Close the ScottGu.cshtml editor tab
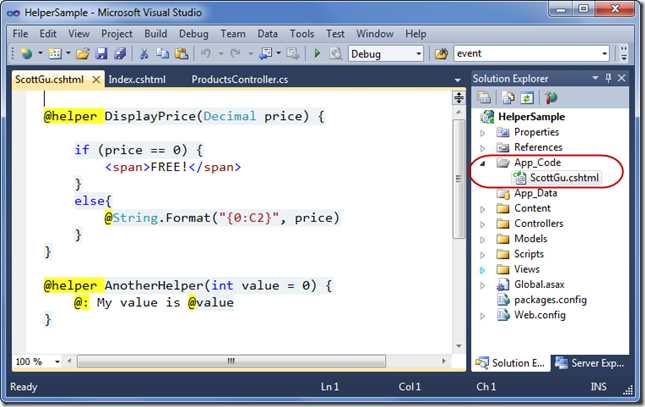The width and height of the screenshot is (645, 407). [96, 79]
